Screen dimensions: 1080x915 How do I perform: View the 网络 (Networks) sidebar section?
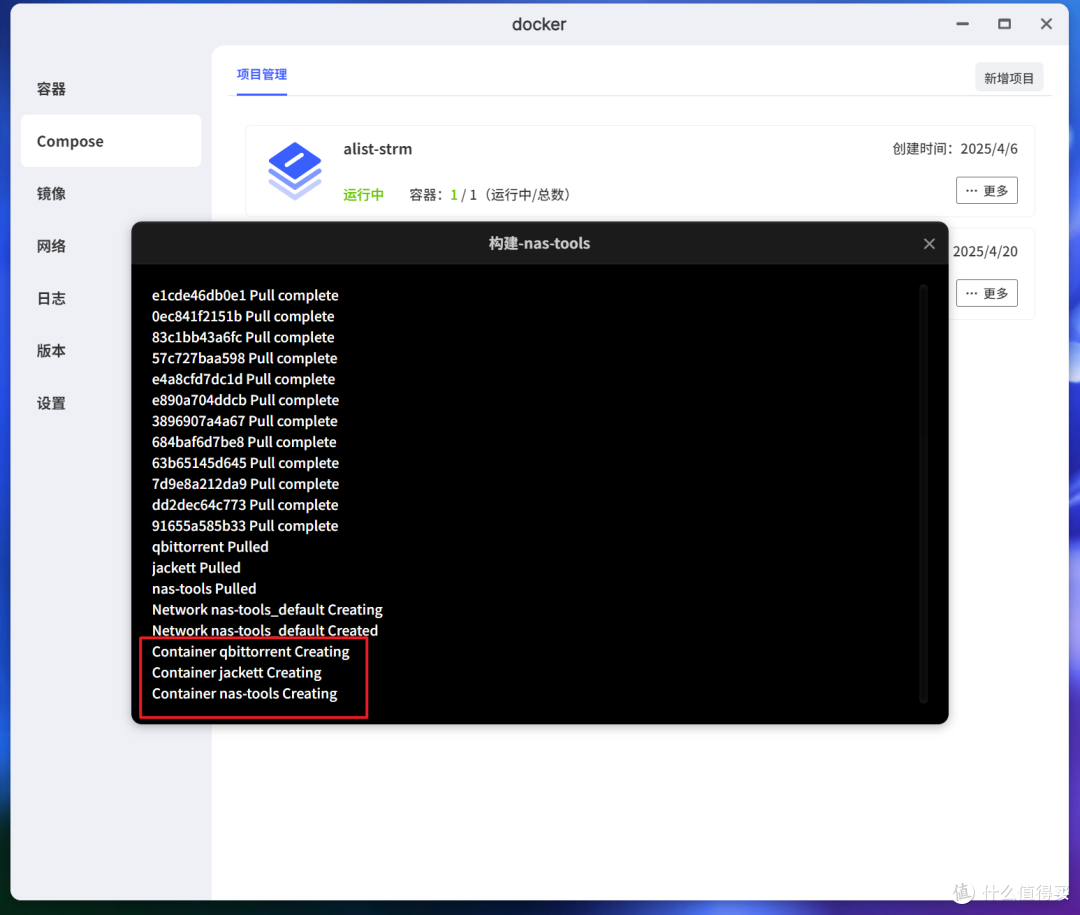[51, 246]
